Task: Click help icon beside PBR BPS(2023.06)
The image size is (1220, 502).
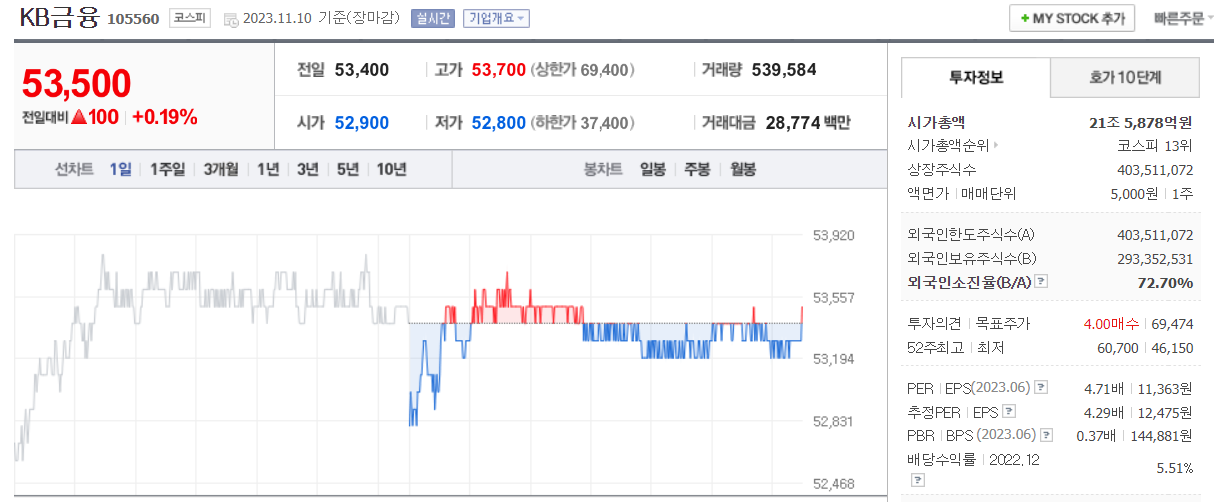Action: 1047,435
